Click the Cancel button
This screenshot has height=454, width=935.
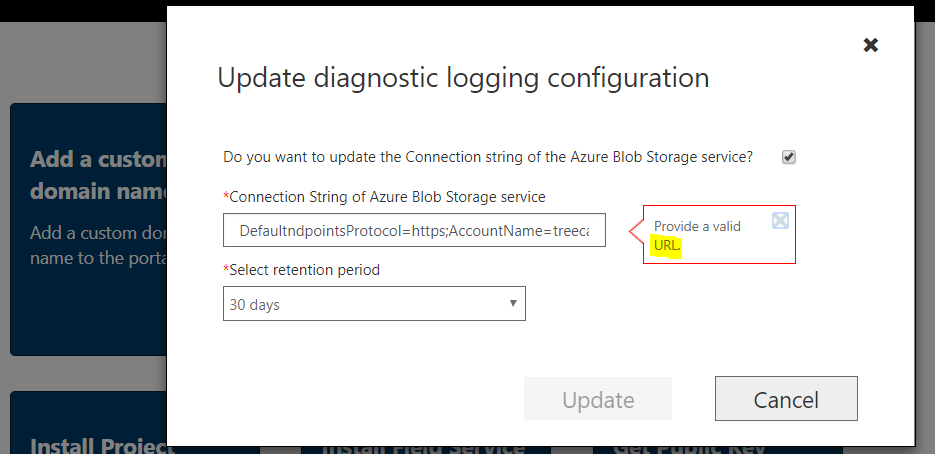pos(786,399)
